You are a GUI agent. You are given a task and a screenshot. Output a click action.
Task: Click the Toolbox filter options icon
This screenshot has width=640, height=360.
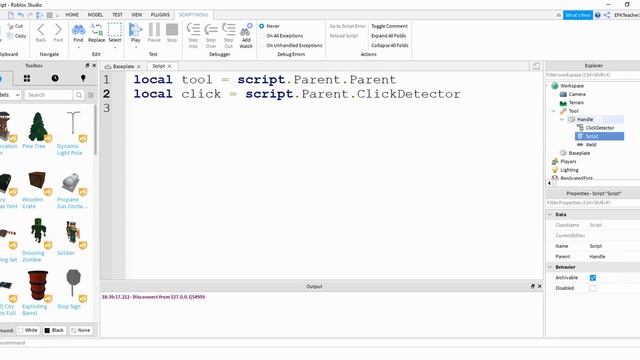[91, 95]
